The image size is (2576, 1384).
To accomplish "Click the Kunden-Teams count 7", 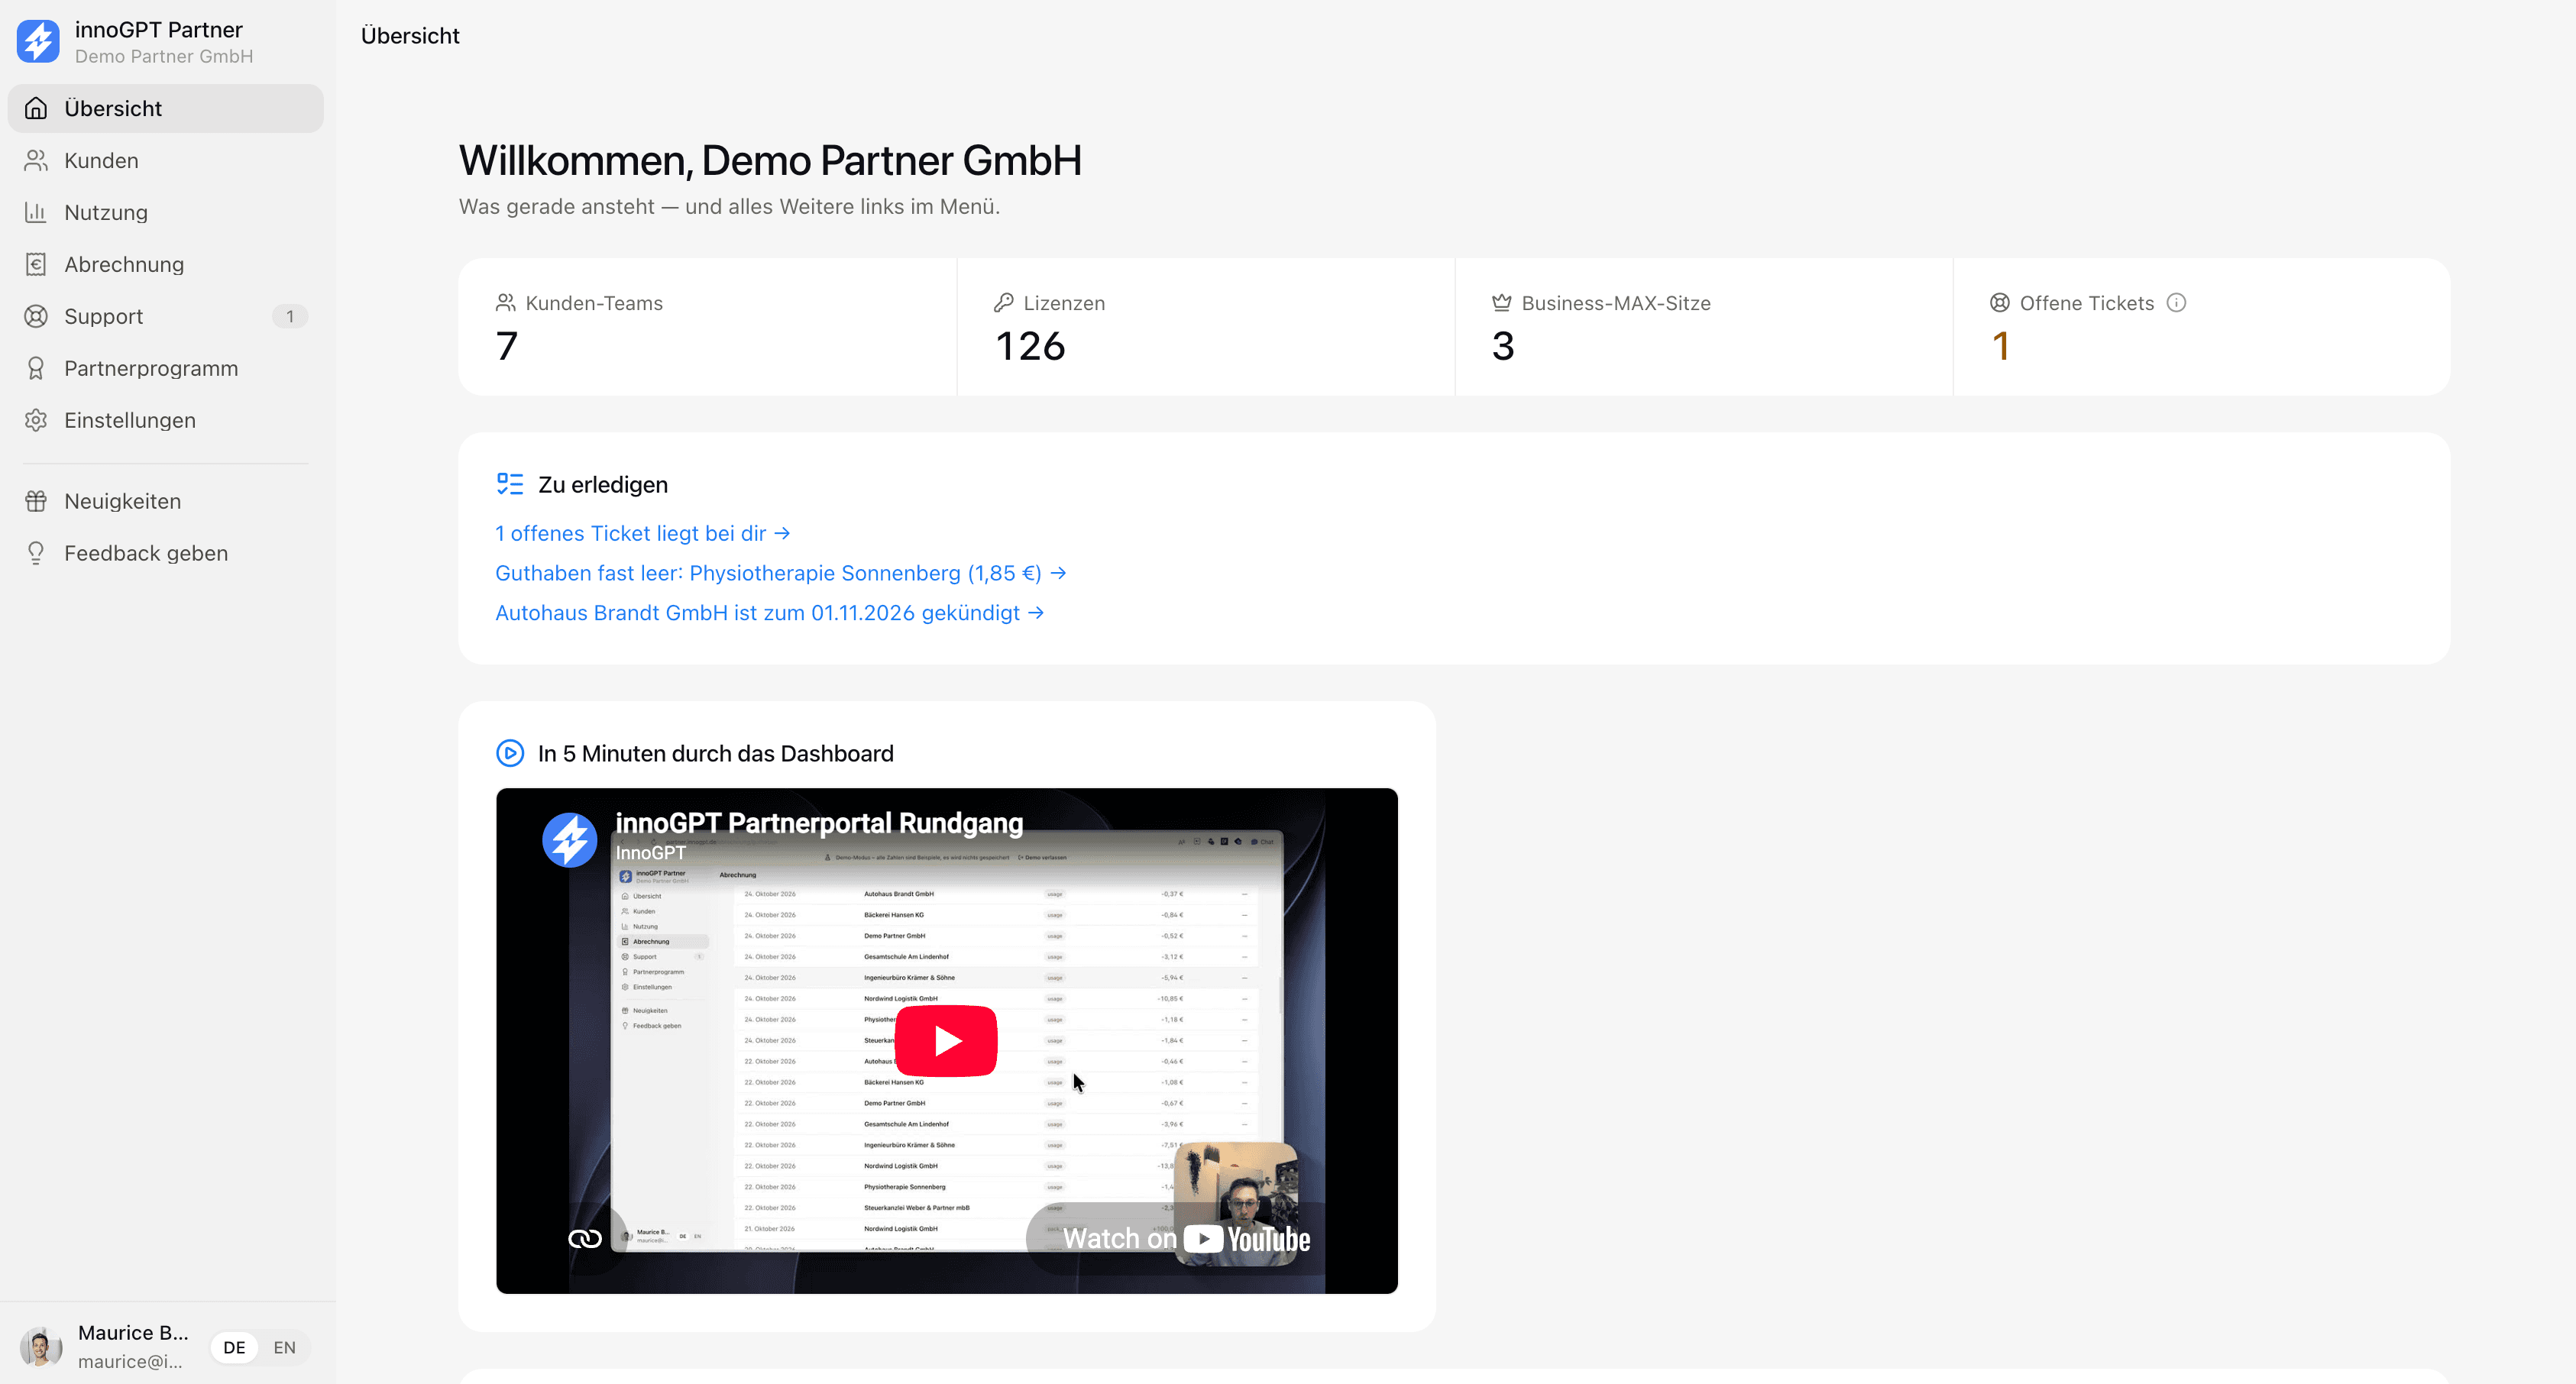I will click(507, 346).
